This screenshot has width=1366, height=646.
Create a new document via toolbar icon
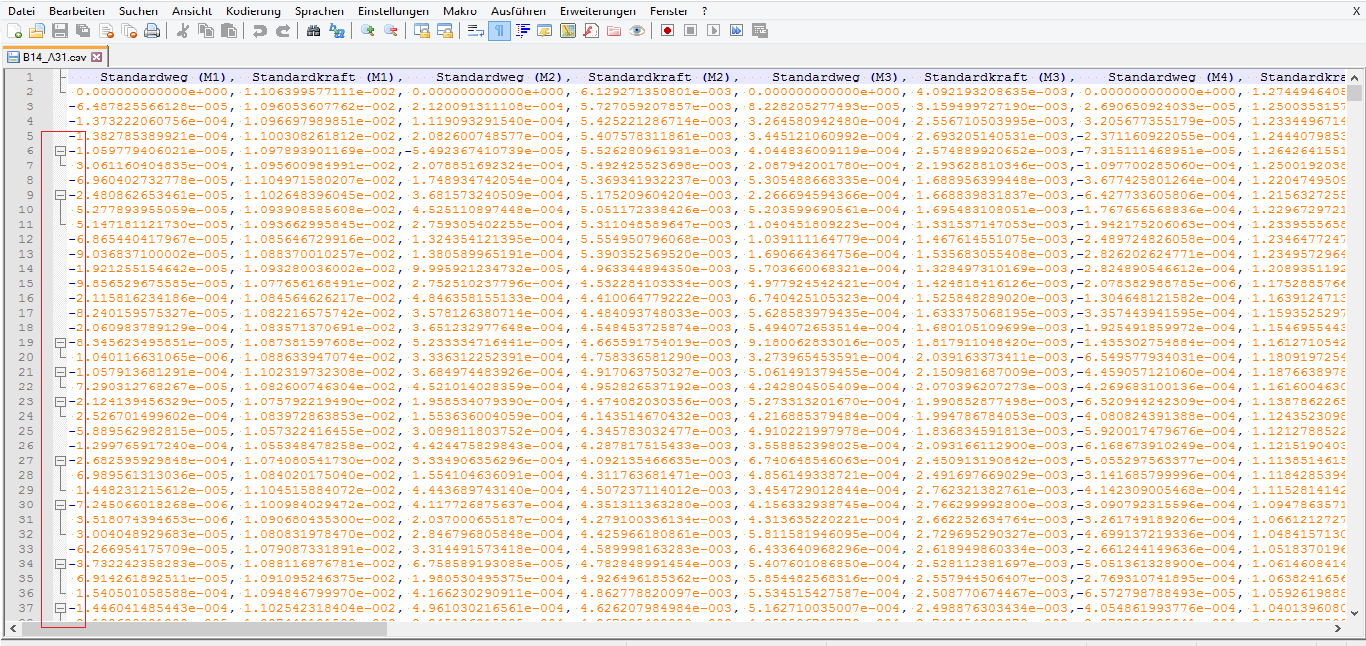point(14,31)
